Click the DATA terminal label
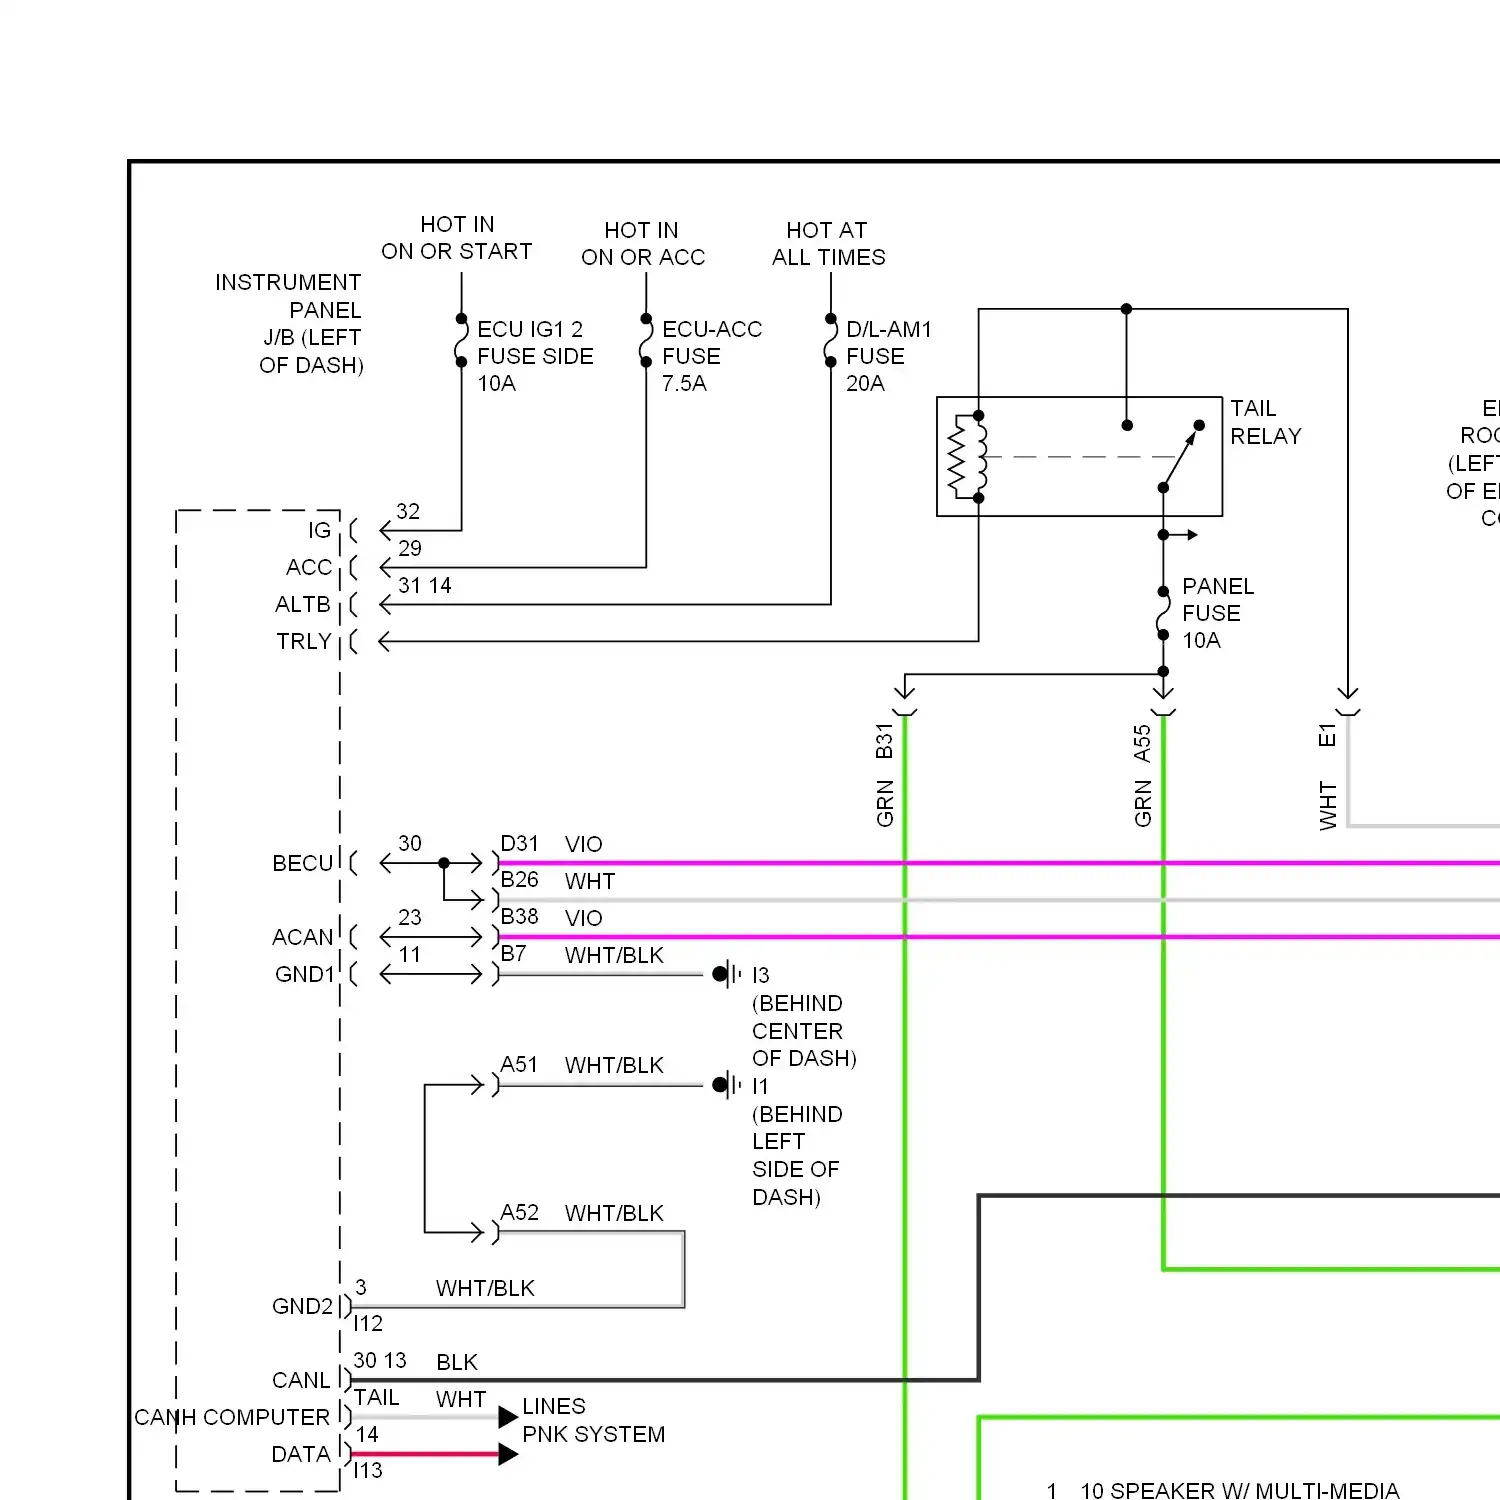Viewport: 1500px width, 1500px height. click(301, 1454)
